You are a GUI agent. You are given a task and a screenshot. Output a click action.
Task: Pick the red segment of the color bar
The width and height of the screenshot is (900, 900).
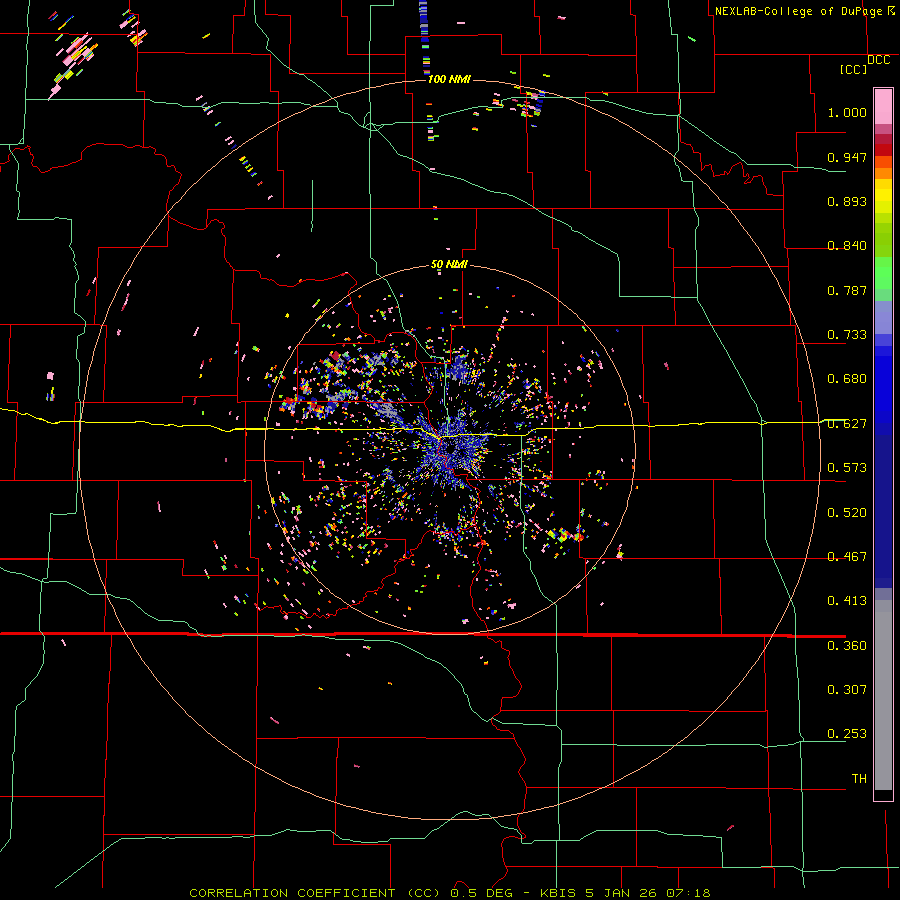[x=883, y=150]
